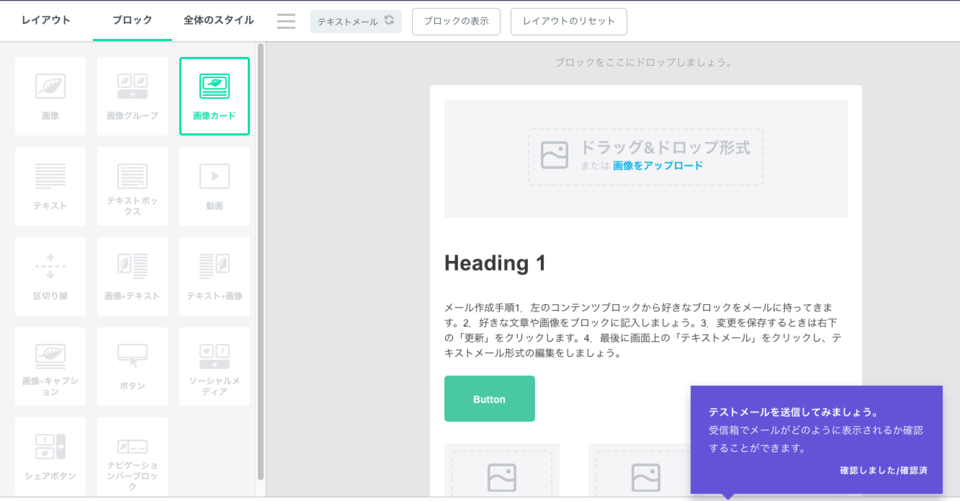This screenshot has width=960, height=501.
Task: Pick the テキスト block
Action: point(50,186)
